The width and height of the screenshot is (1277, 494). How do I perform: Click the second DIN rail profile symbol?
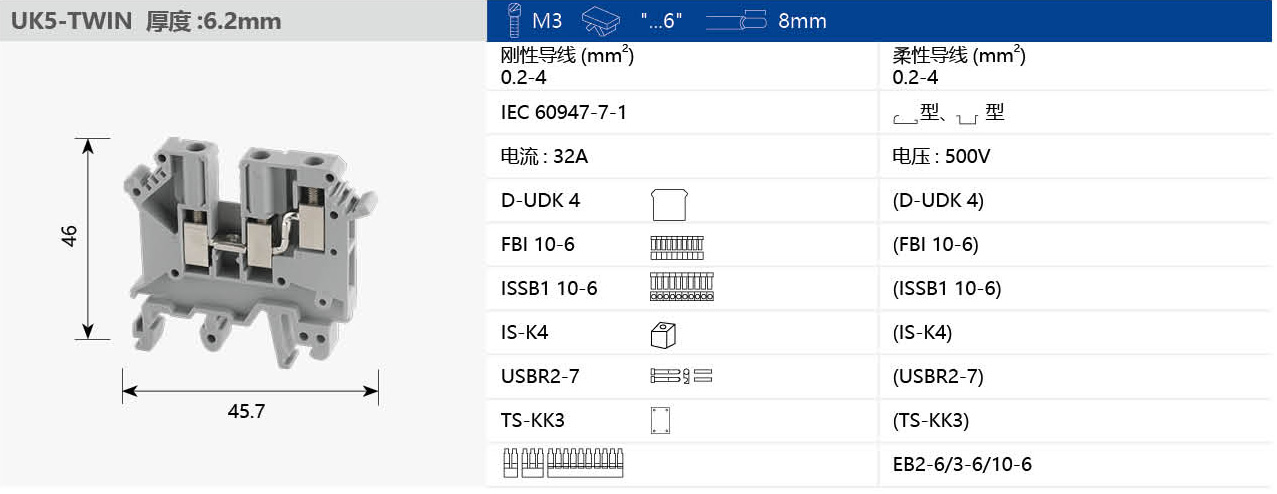967,119
